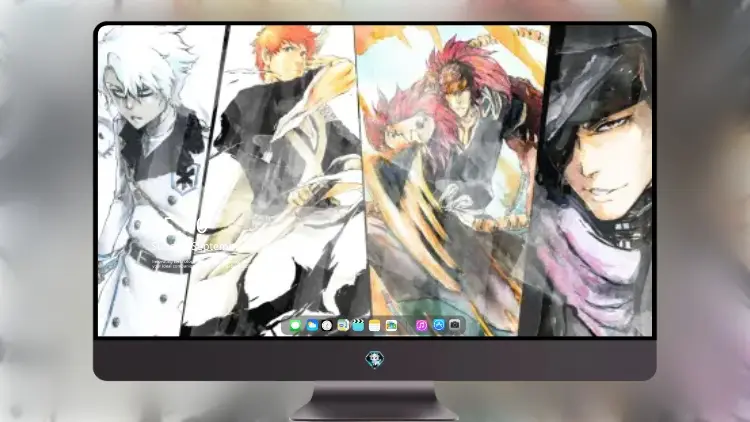The height and width of the screenshot is (422, 750).
Task: Open the Weather app in dock
Action: click(x=312, y=326)
